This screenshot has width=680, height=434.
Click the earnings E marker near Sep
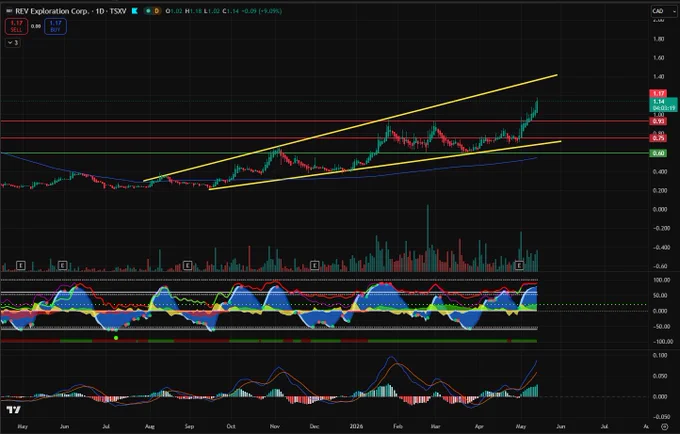[187, 265]
